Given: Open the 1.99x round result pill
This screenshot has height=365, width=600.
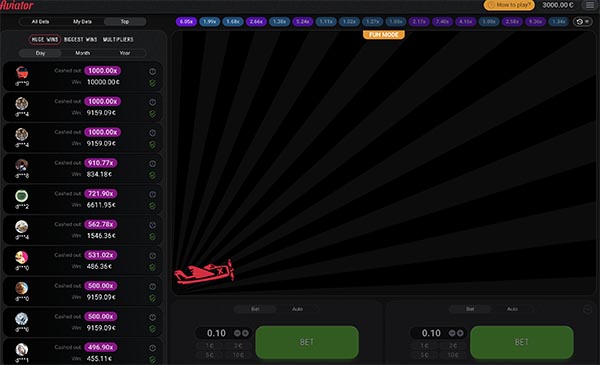Looking at the screenshot, I should point(209,22).
